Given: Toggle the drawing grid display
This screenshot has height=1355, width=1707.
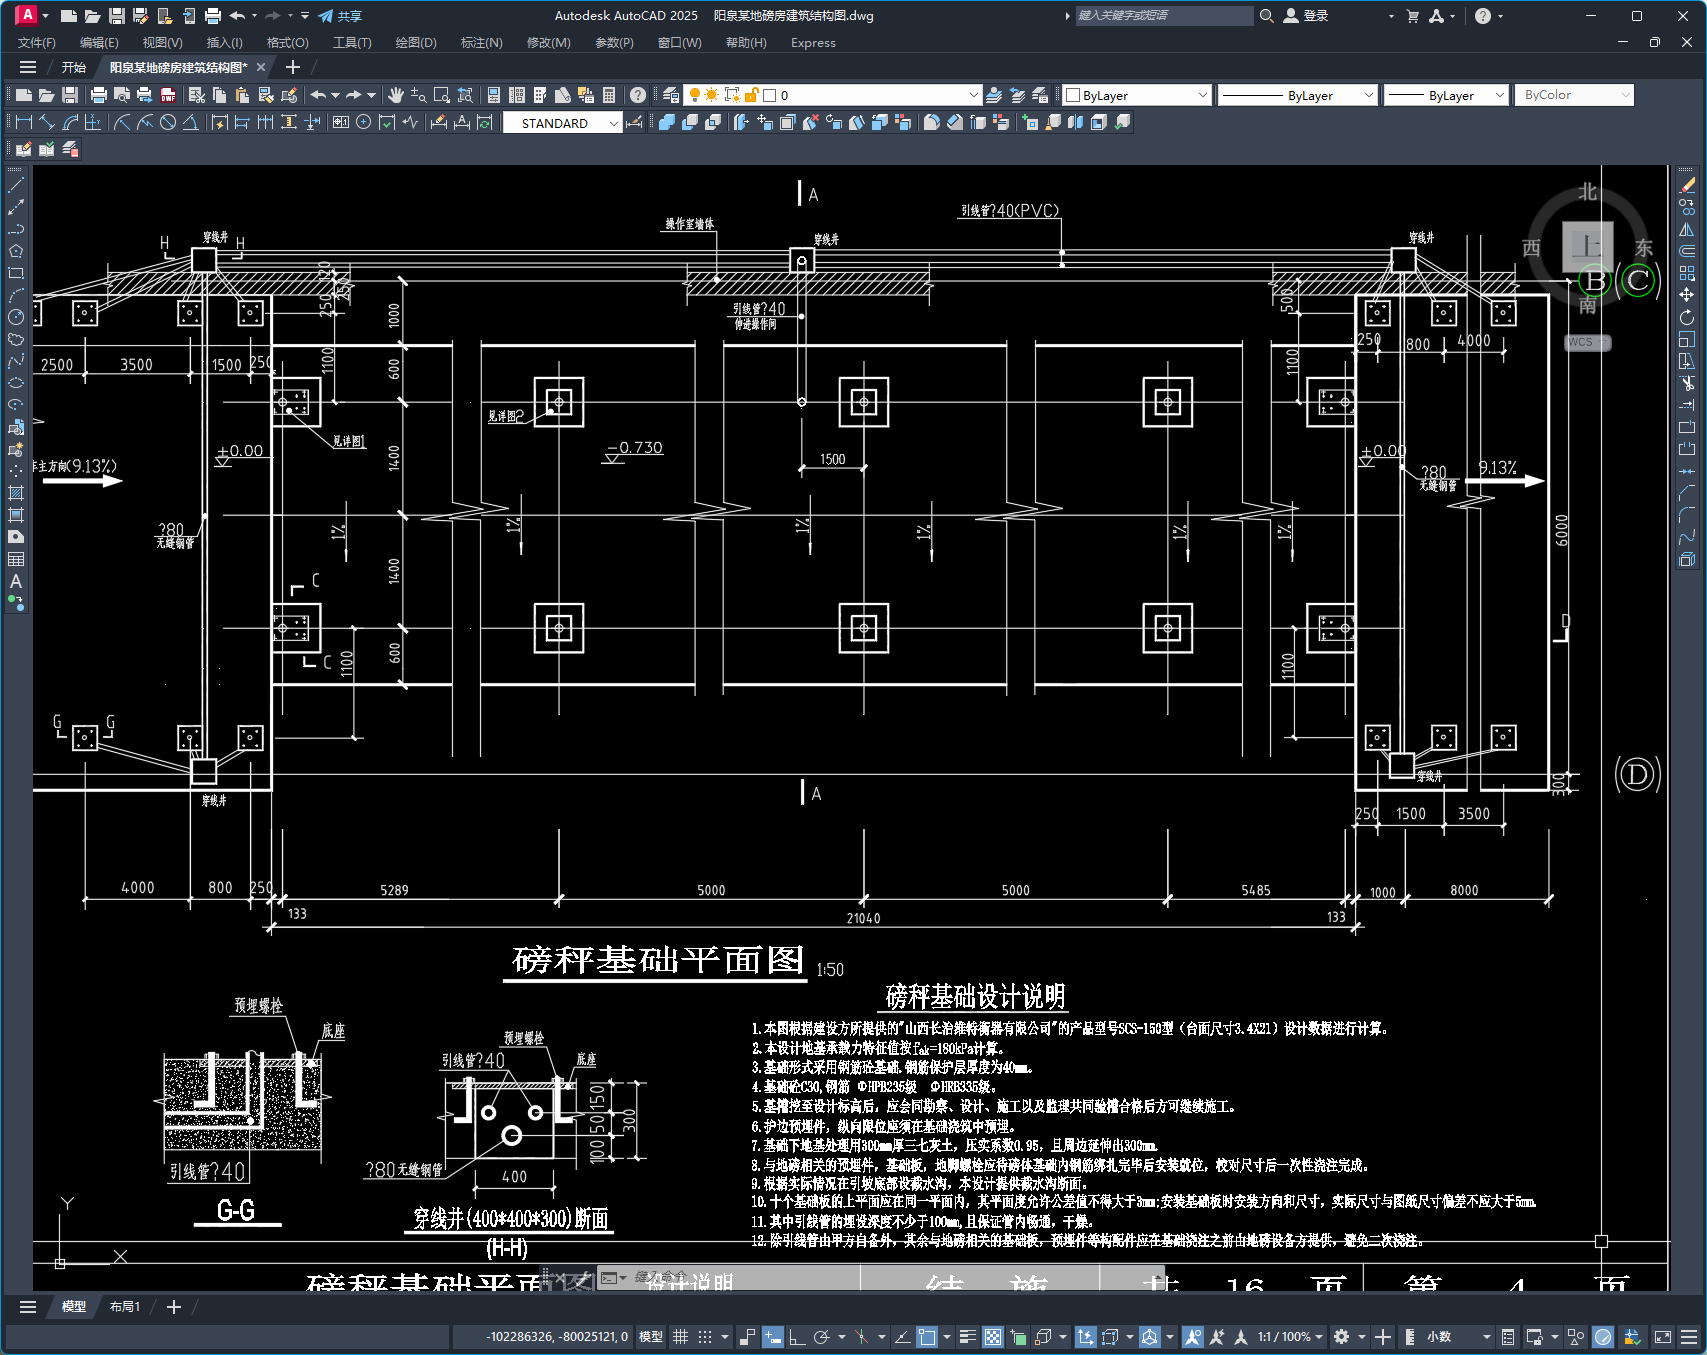Looking at the screenshot, I should (x=680, y=1337).
